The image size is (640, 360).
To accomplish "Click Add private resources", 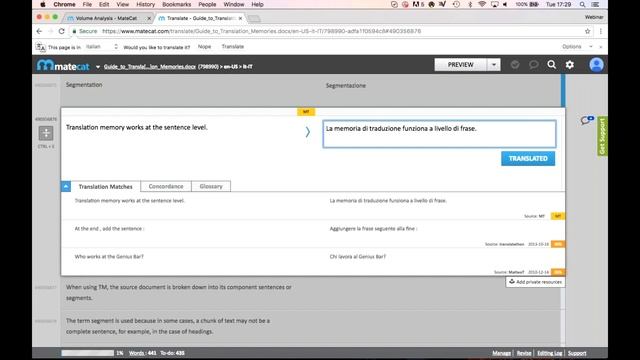I will tap(536, 282).
